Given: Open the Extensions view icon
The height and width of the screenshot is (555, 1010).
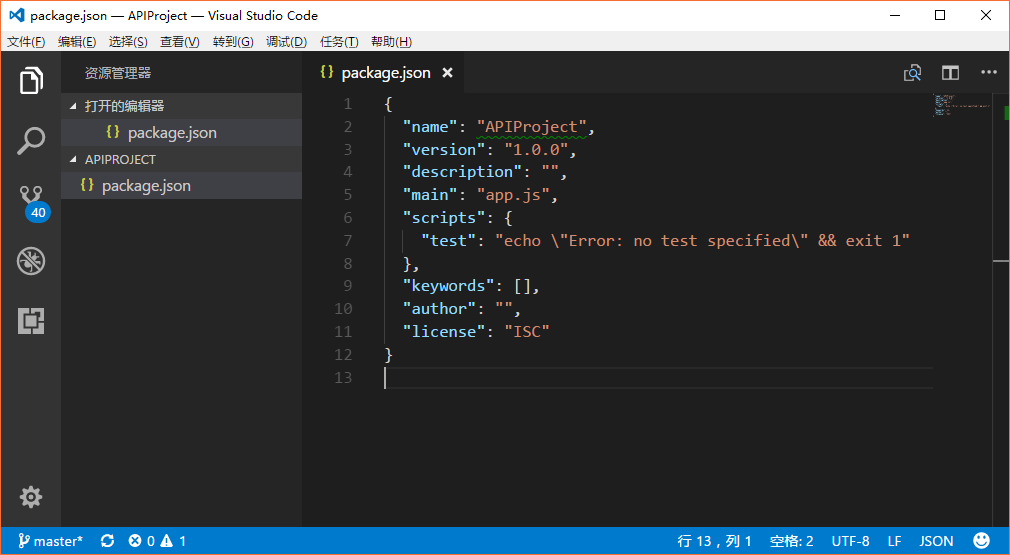Looking at the screenshot, I should [x=31, y=321].
